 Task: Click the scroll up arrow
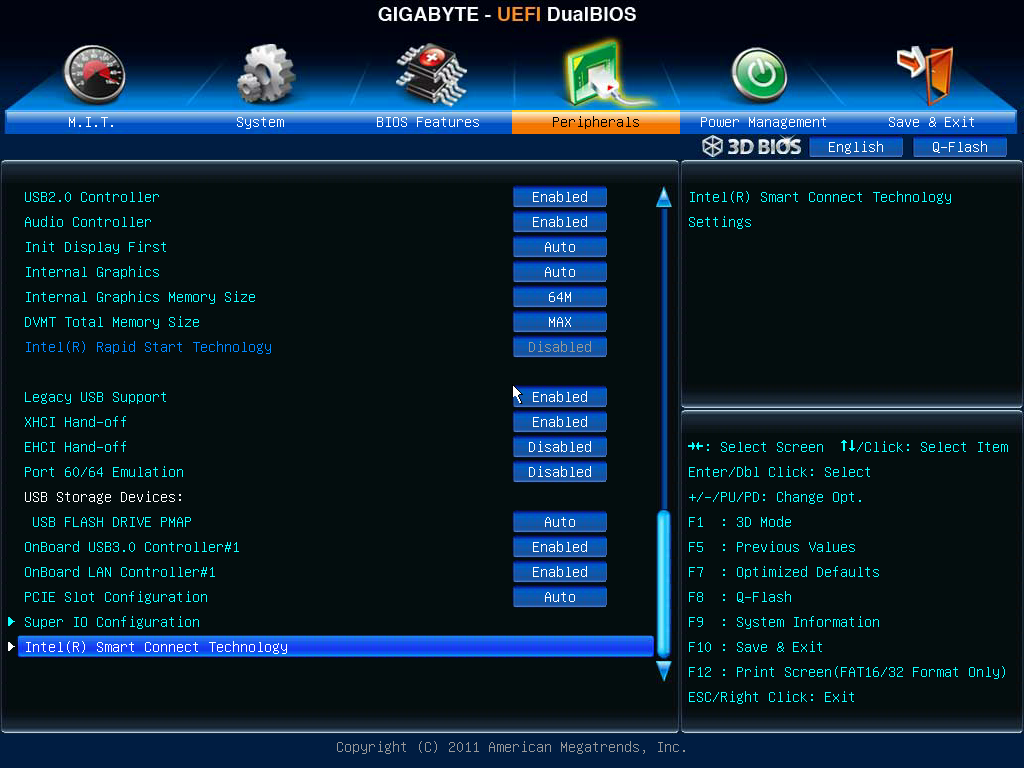[x=664, y=197]
